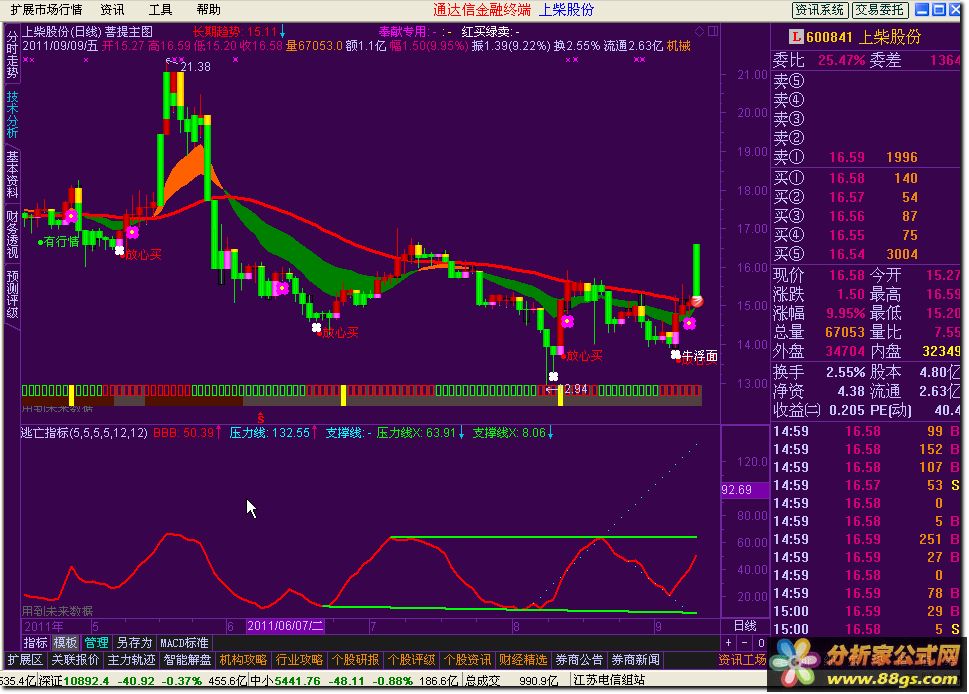Open the 工具 menu

point(160,9)
